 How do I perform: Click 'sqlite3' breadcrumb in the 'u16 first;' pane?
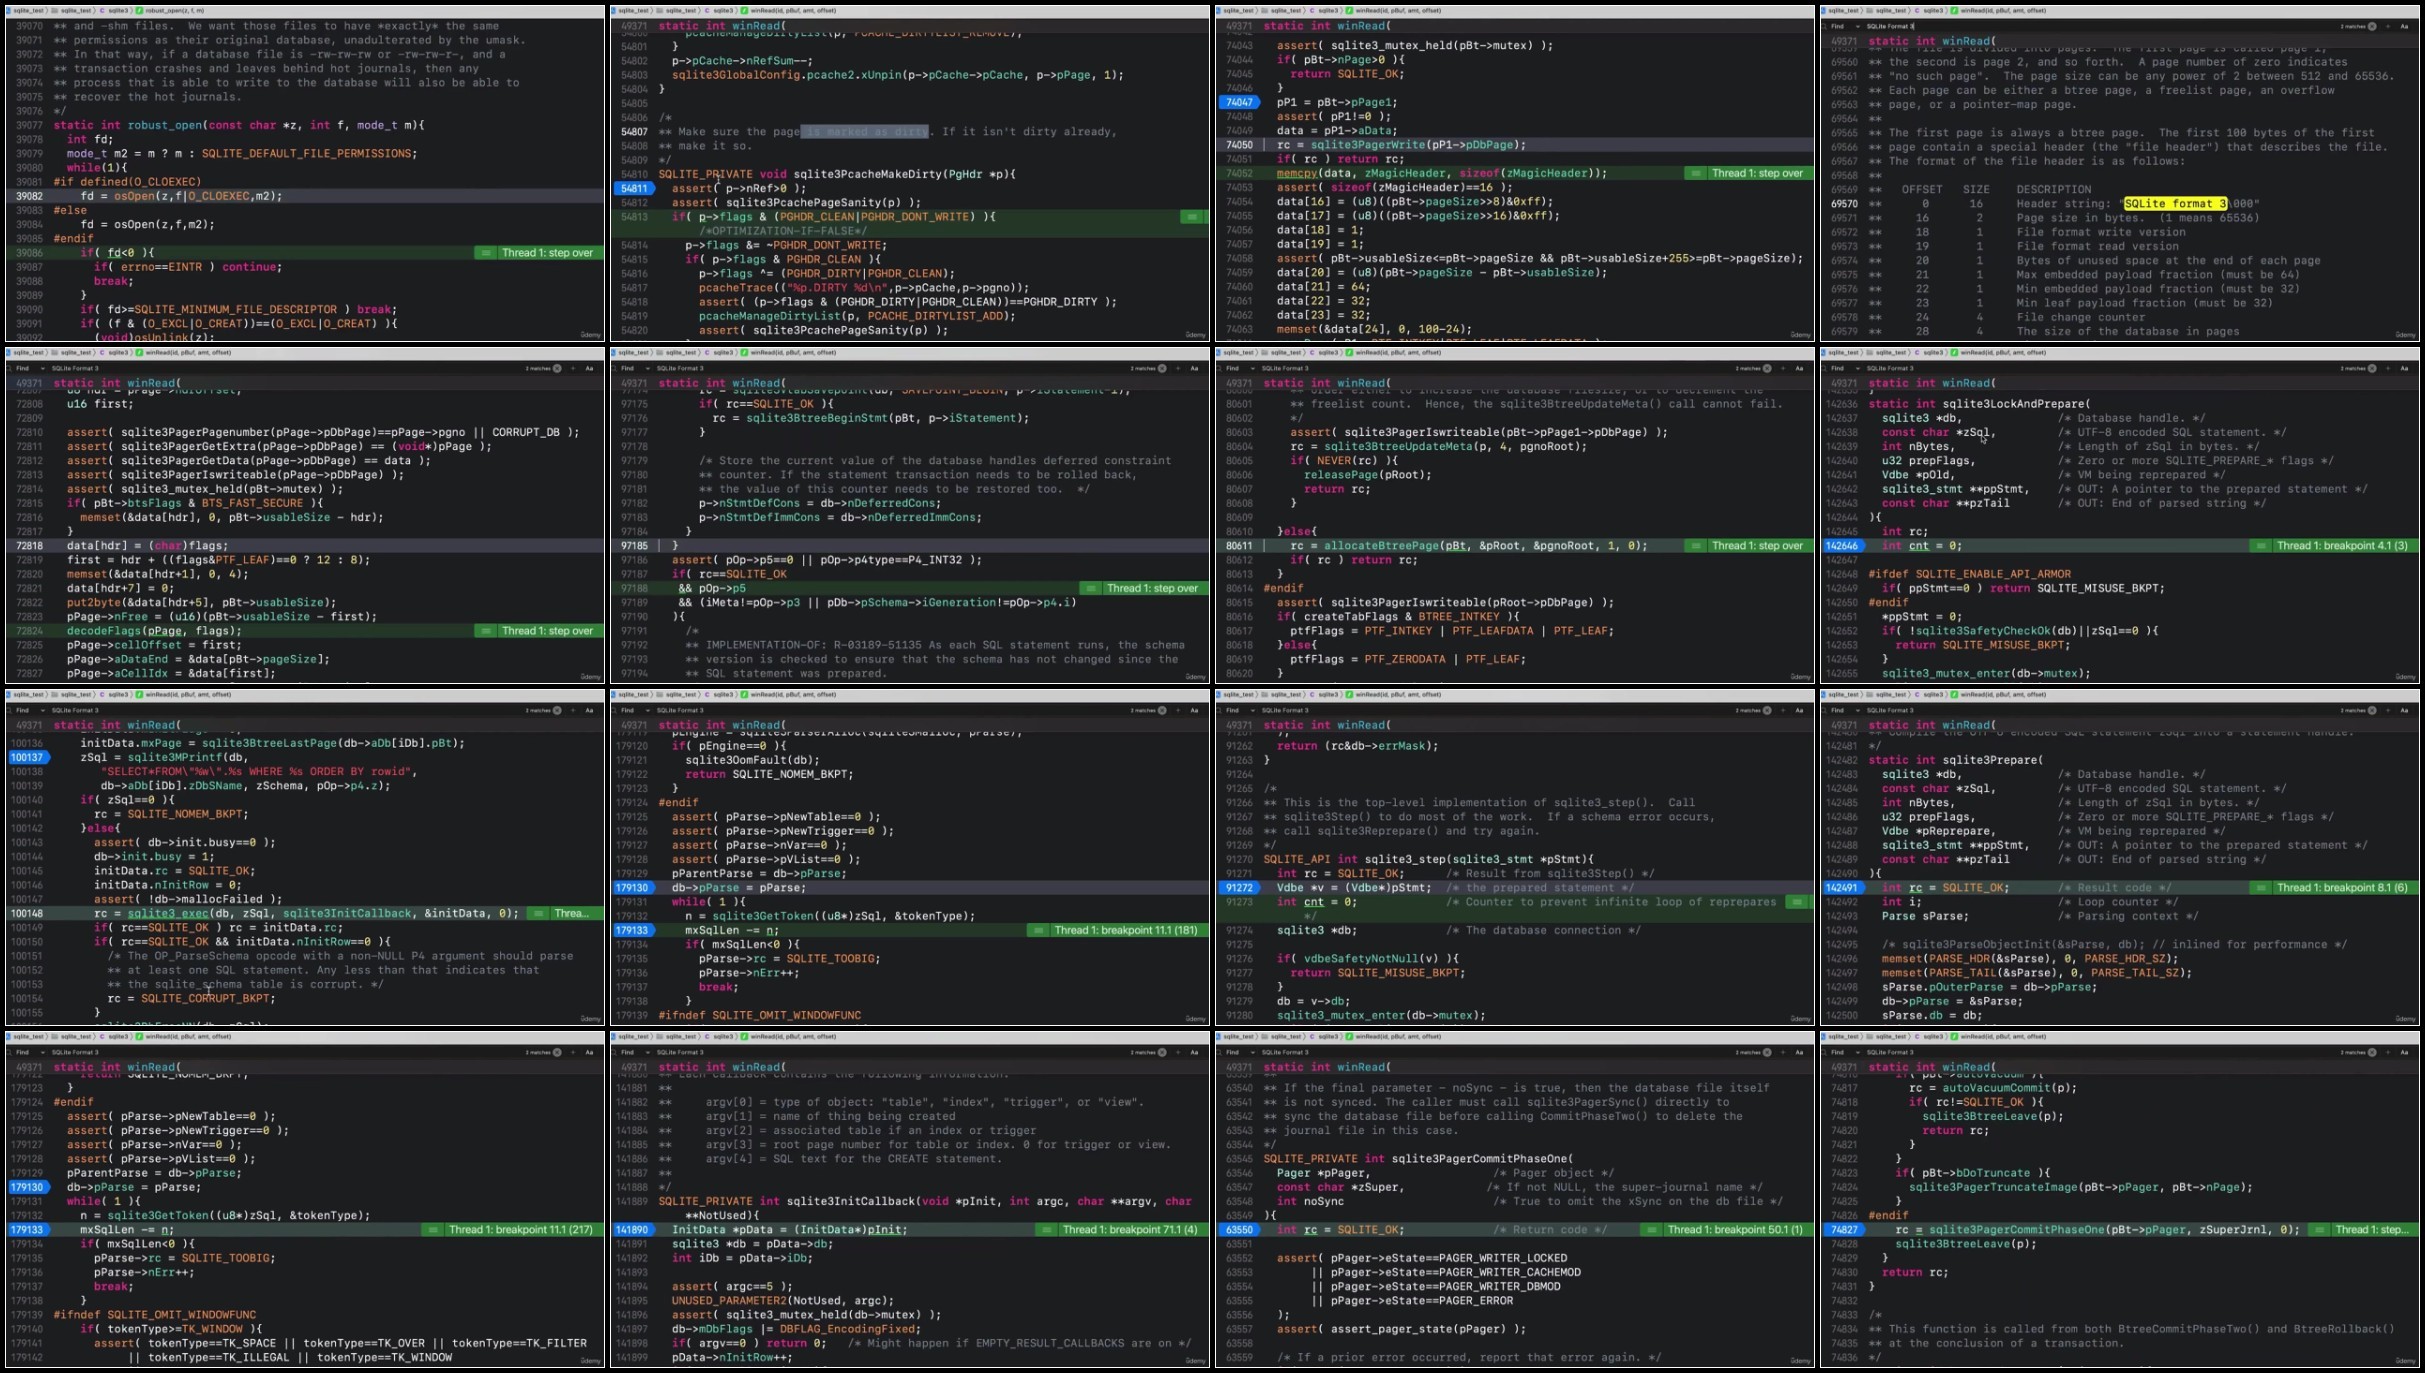coord(118,353)
